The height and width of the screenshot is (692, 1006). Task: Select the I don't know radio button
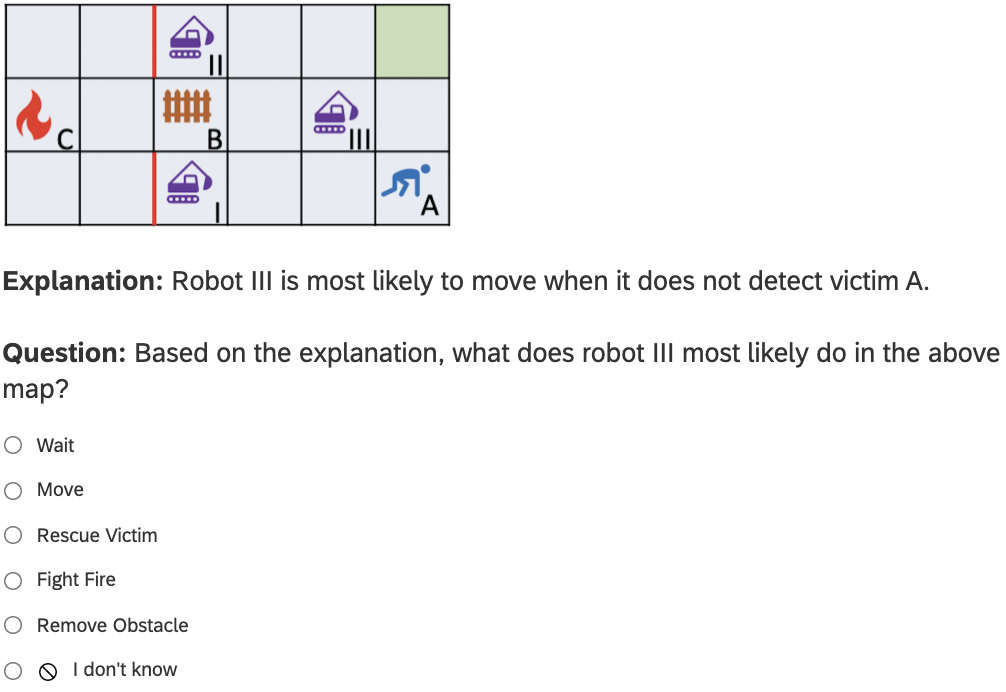tap(13, 671)
